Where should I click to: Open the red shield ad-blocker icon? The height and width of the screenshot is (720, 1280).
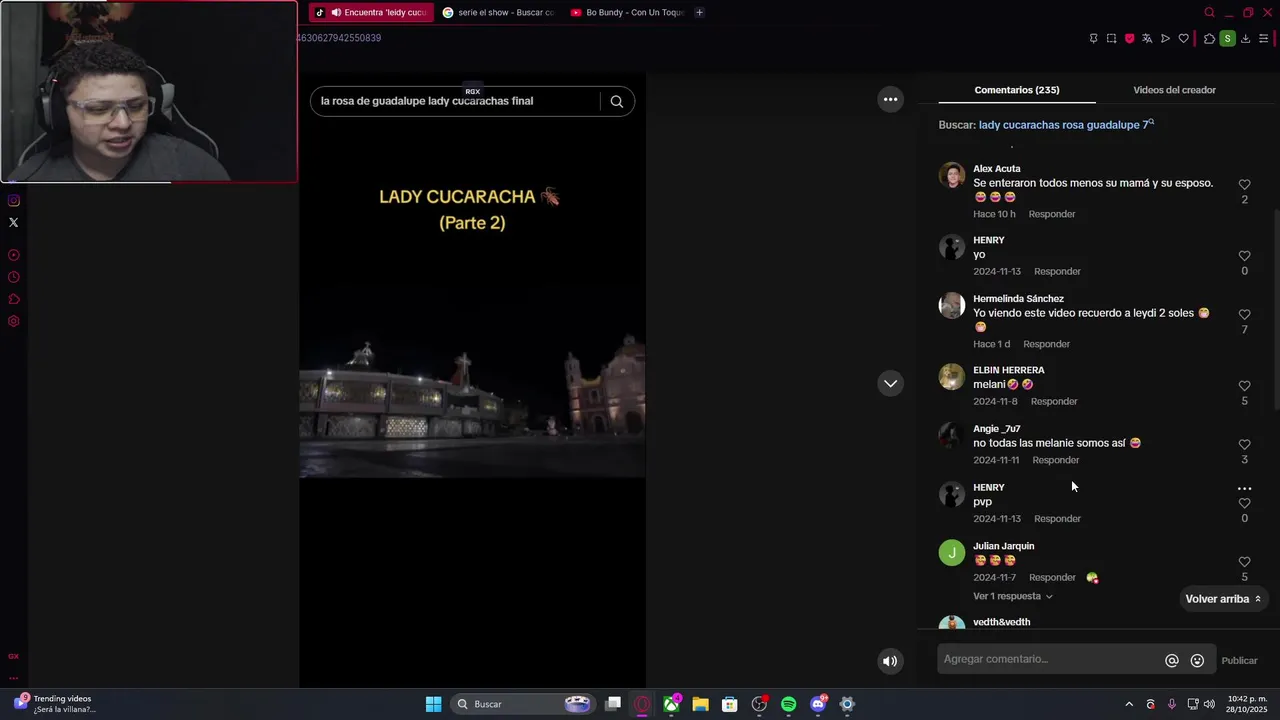(x=1129, y=38)
